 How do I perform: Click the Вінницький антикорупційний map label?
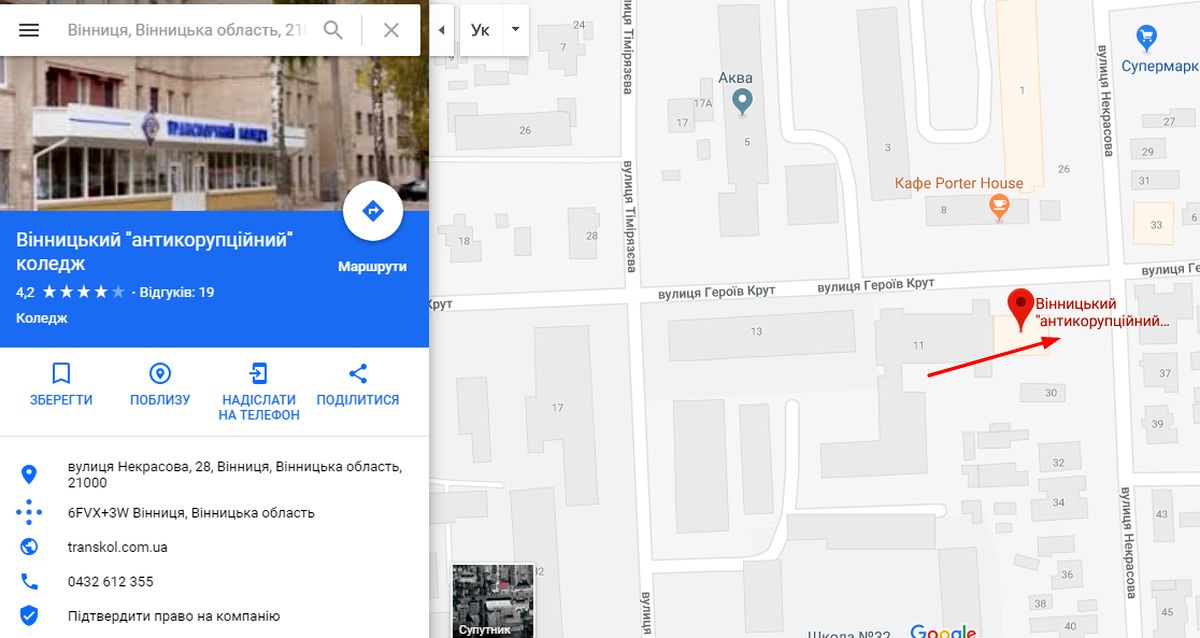pos(1102,312)
